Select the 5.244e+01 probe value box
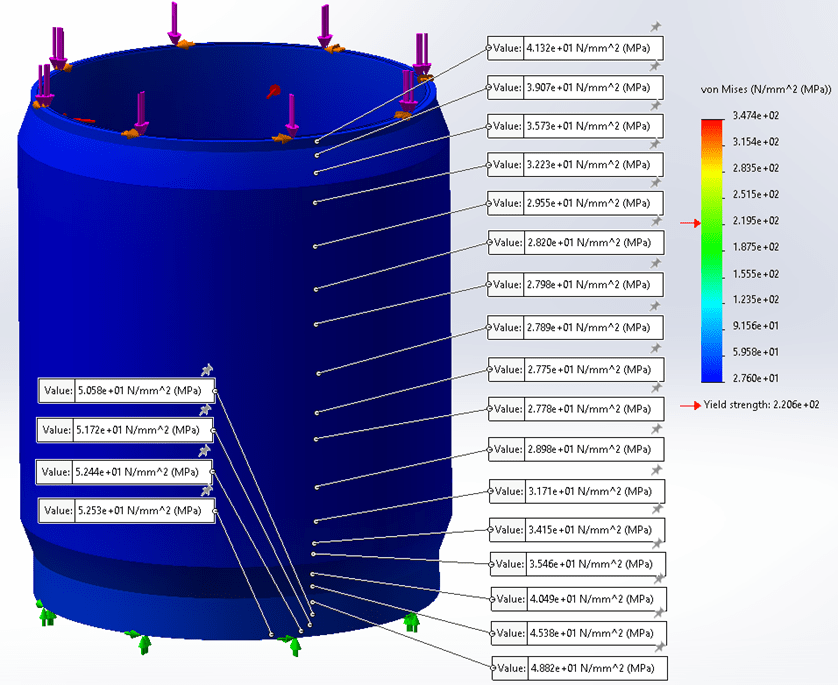This screenshot has width=838, height=685. (125, 471)
